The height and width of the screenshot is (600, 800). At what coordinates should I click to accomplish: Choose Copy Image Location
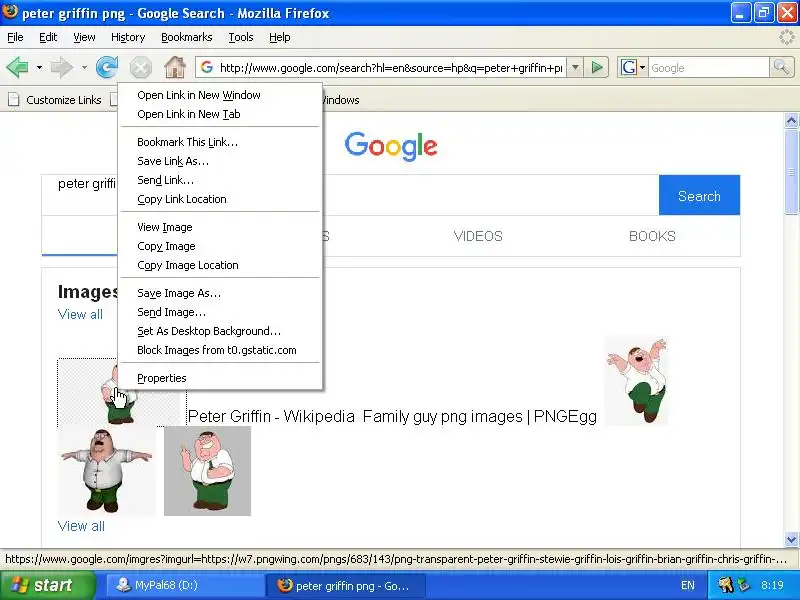click(220, 265)
